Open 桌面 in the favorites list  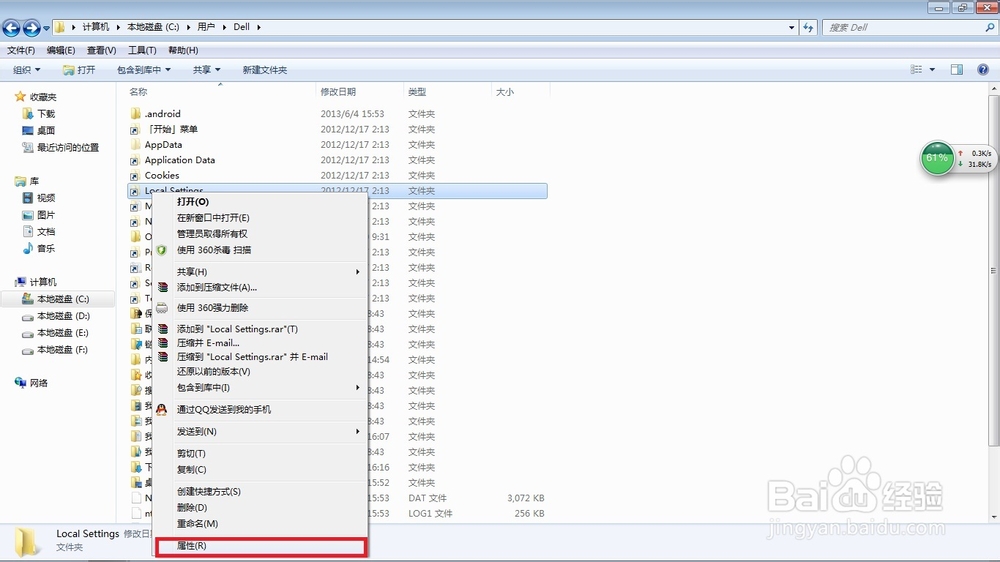pos(39,130)
